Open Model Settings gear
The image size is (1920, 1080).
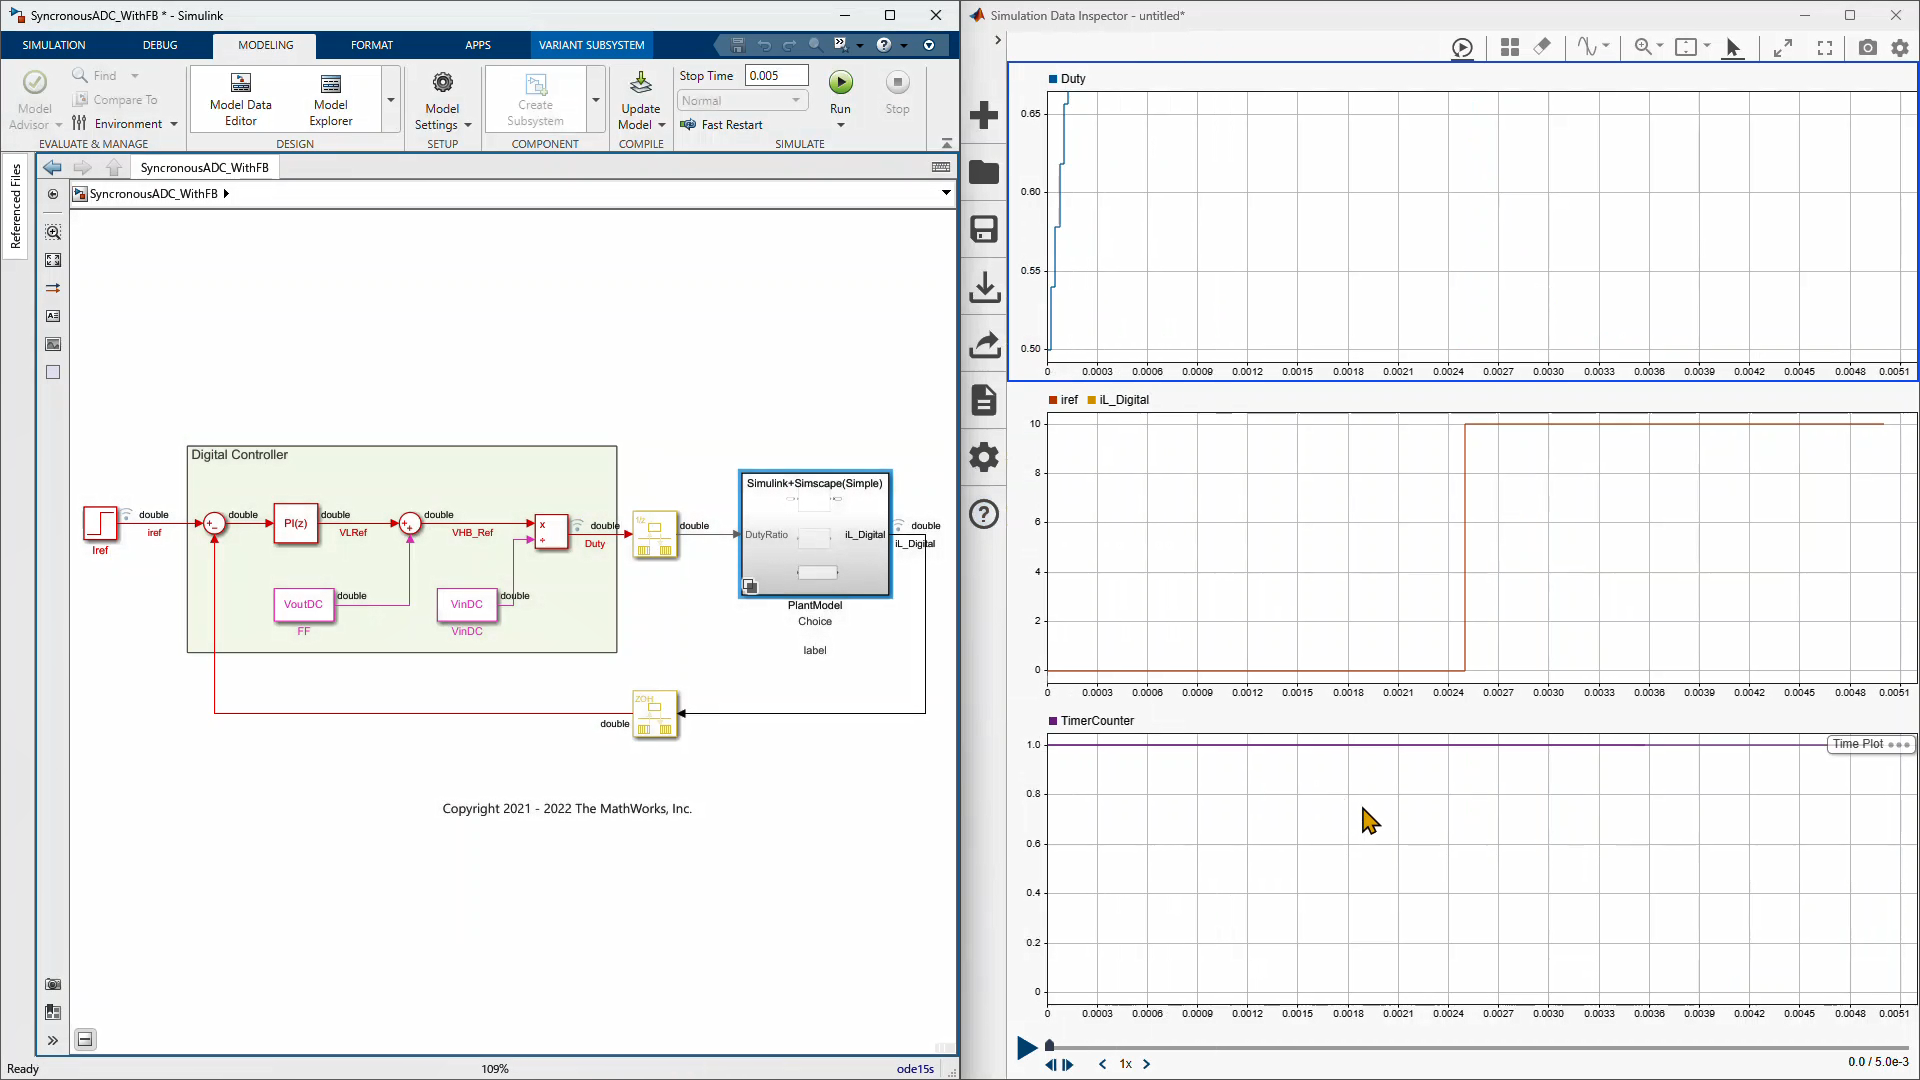point(442,84)
